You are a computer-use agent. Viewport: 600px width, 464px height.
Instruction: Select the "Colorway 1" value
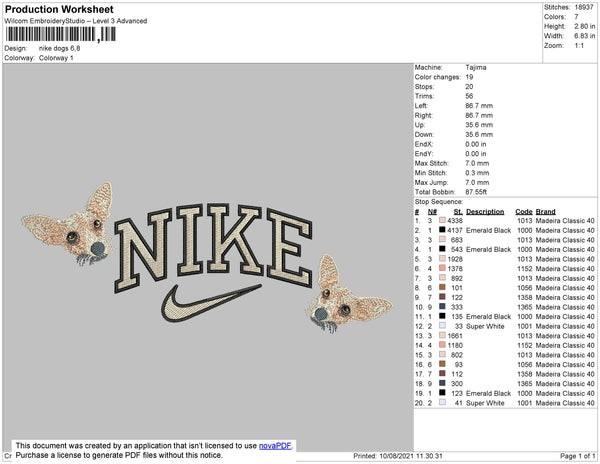(x=56, y=58)
